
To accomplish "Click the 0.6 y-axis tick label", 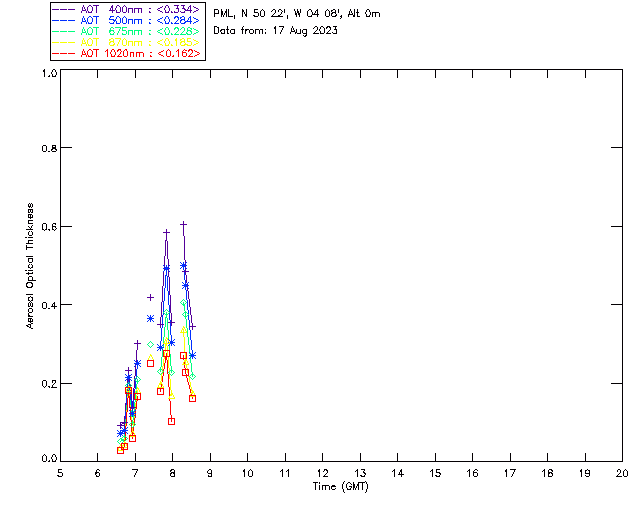I will (x=49, y=227).
